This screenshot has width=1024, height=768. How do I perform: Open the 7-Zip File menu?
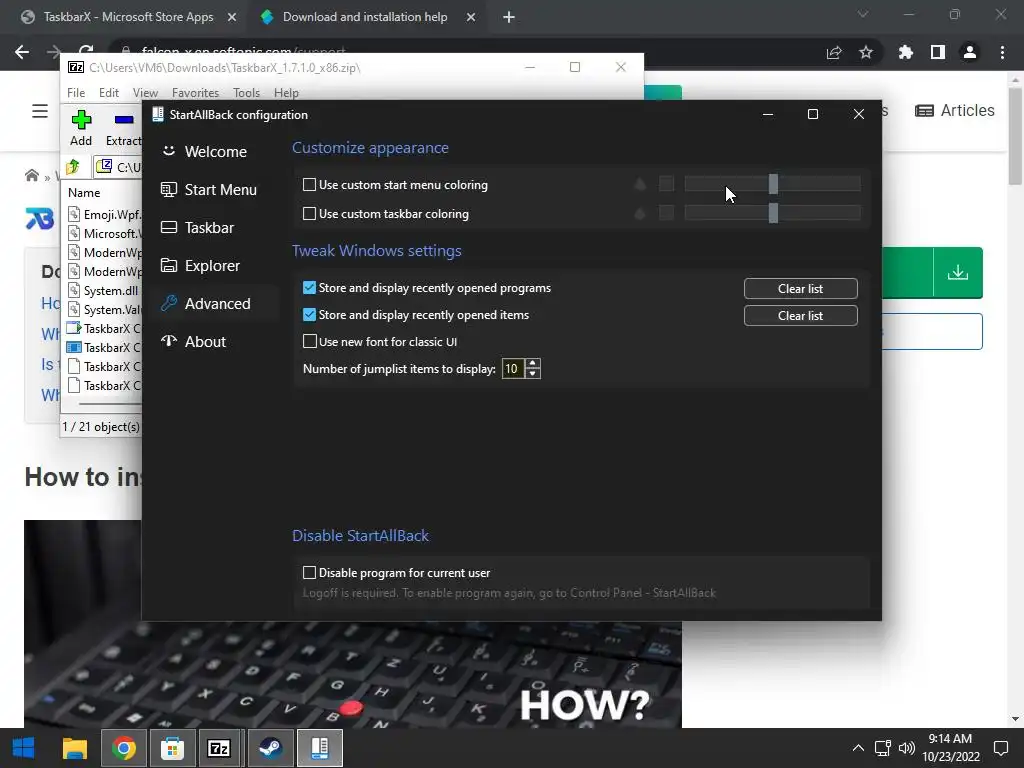click(76, 93)
